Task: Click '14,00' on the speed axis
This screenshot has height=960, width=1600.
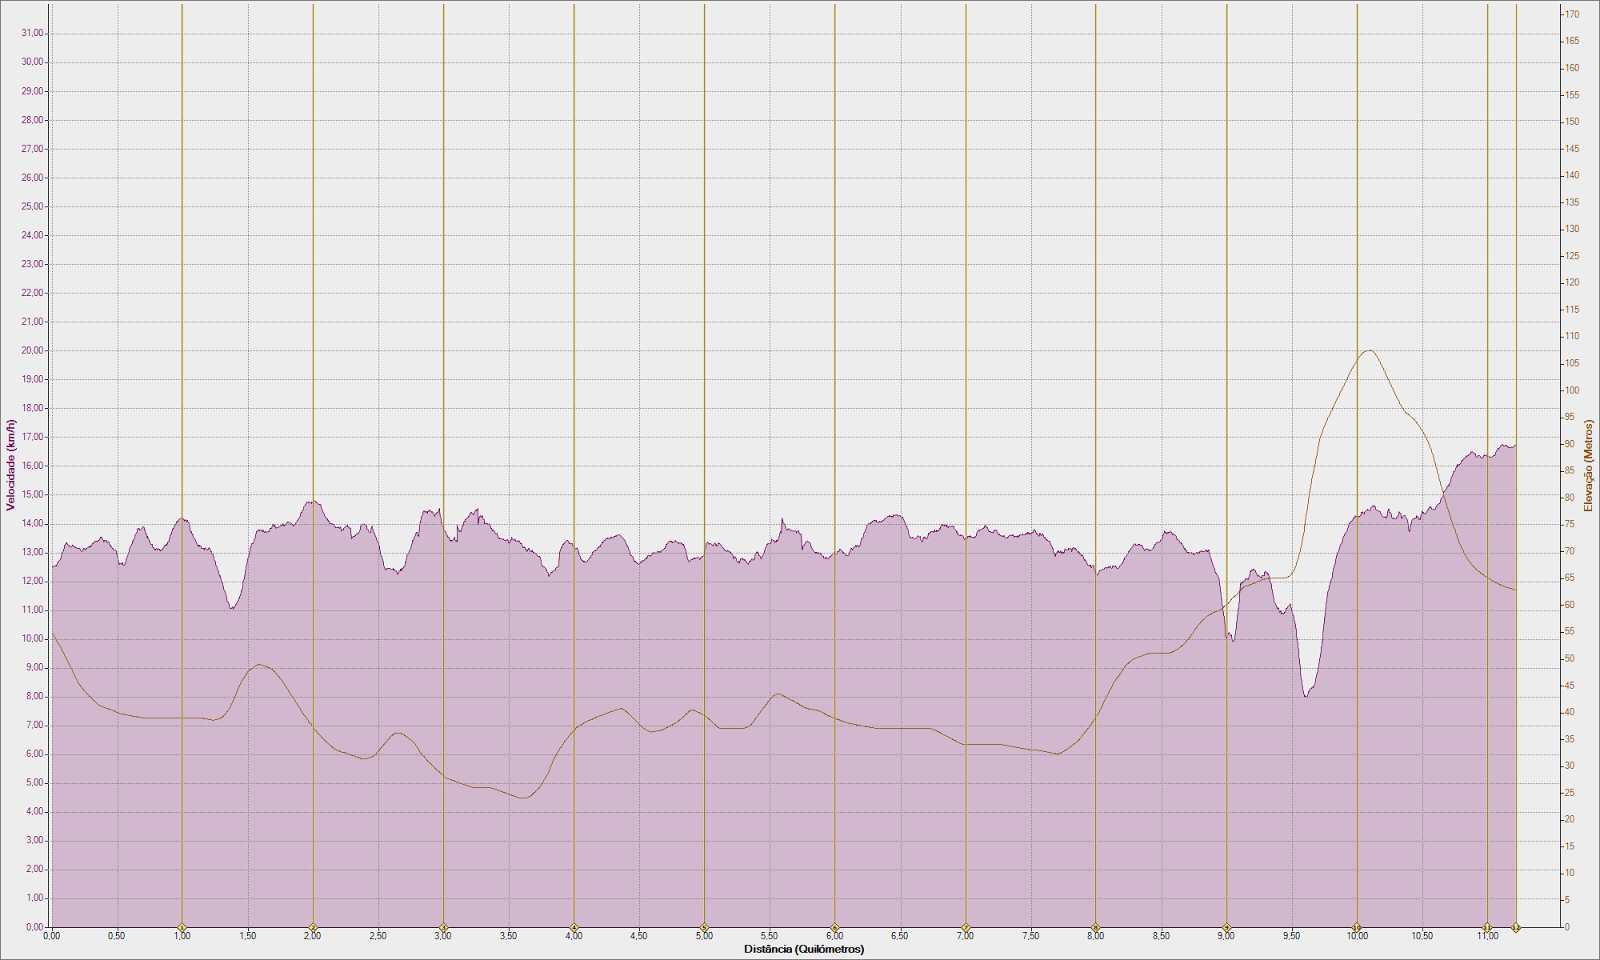Action: point(33,524)
